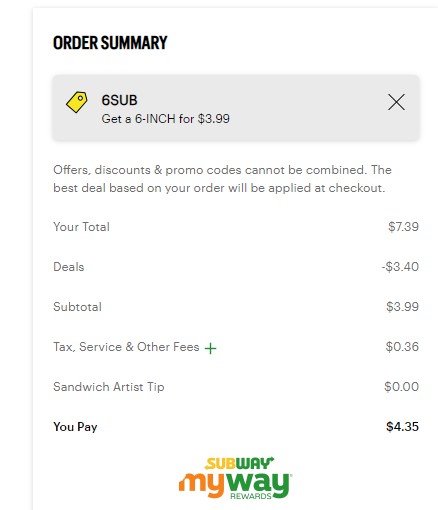Click the You Pay label
Screen dimensions: 438x510
(x=75, y=427)
